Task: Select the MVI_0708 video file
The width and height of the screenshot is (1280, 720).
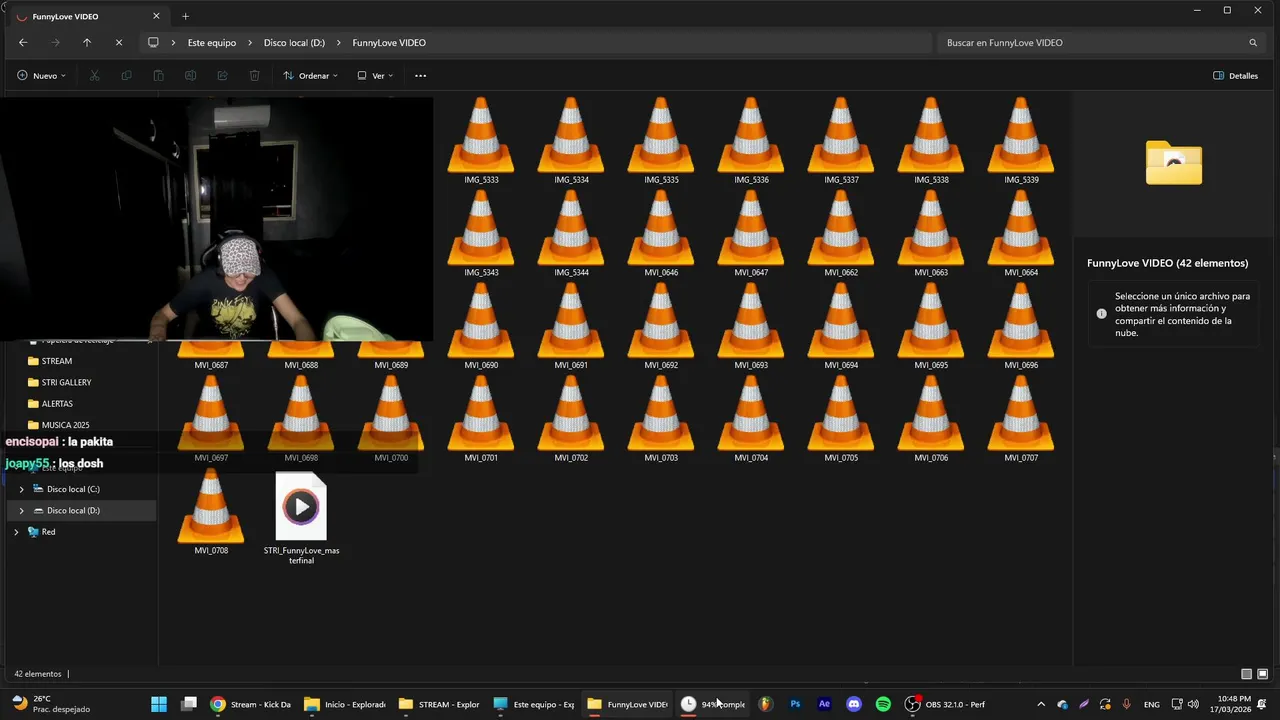Action: click(211, 511)
